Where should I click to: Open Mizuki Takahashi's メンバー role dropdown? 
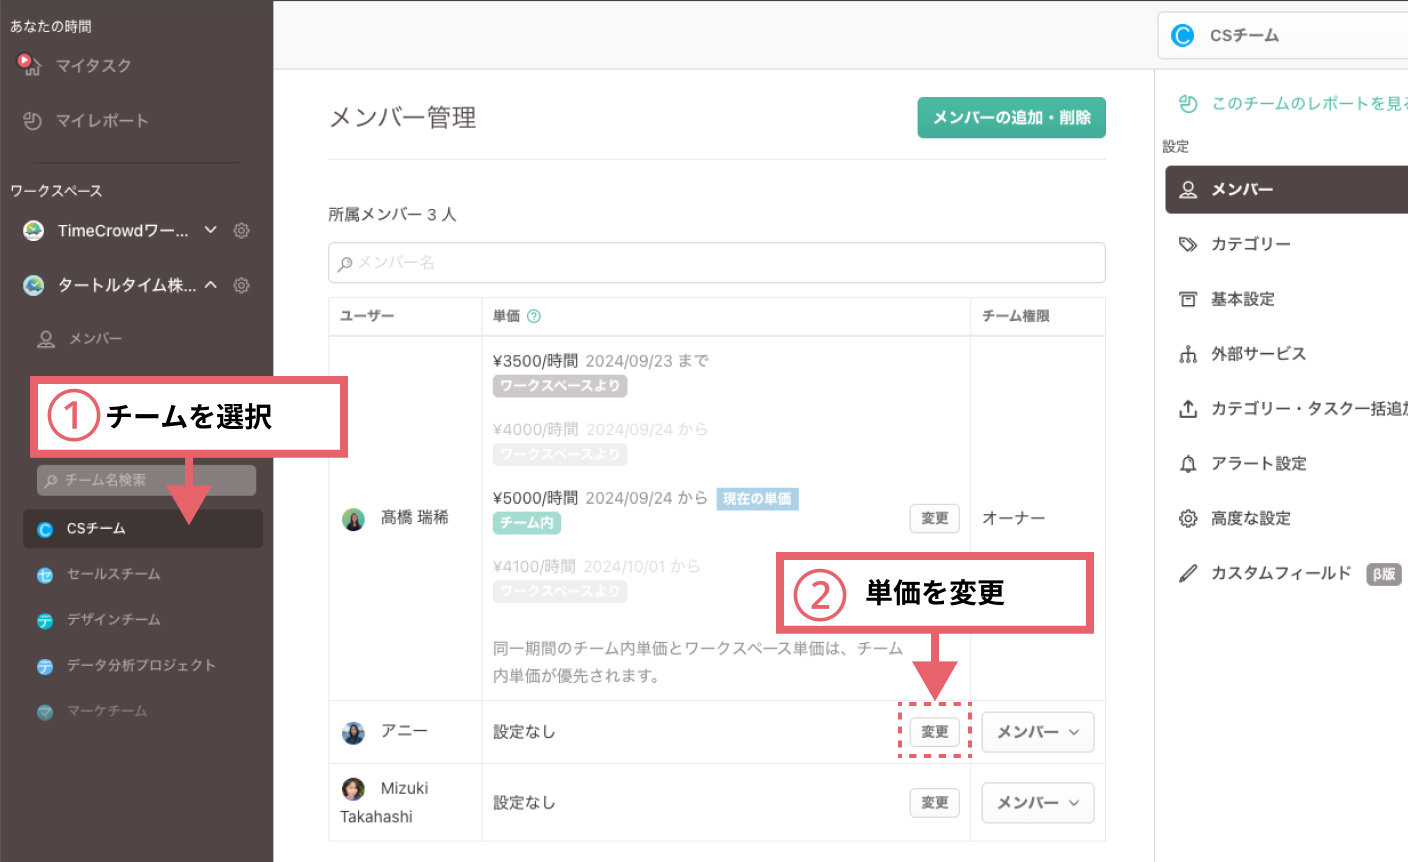tap(1037, 803)
